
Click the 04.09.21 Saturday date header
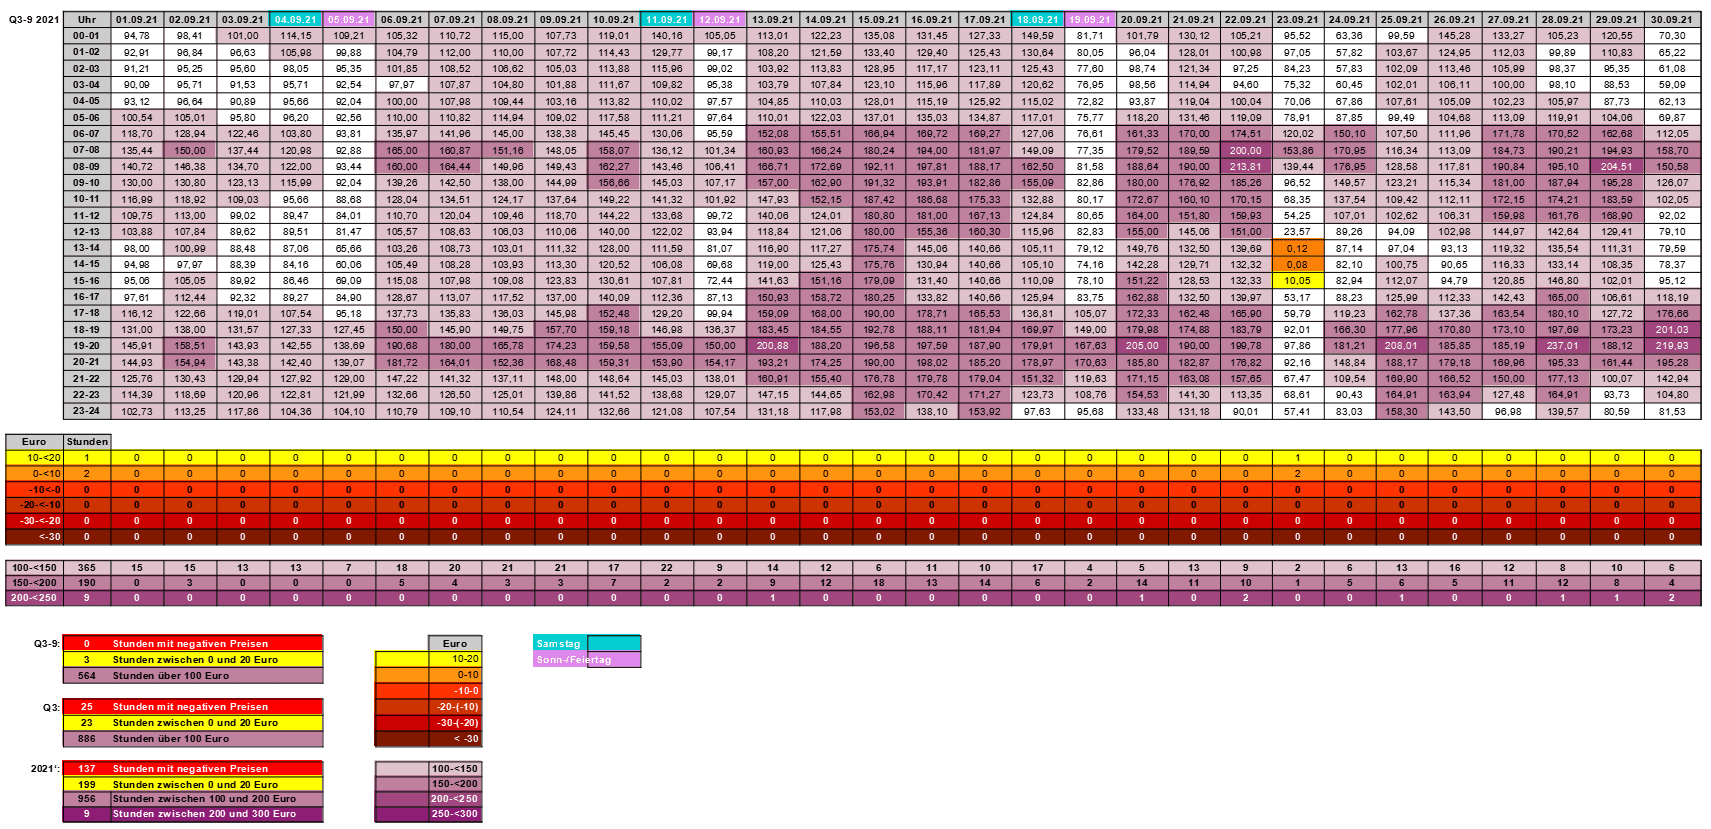coord(295,19)
